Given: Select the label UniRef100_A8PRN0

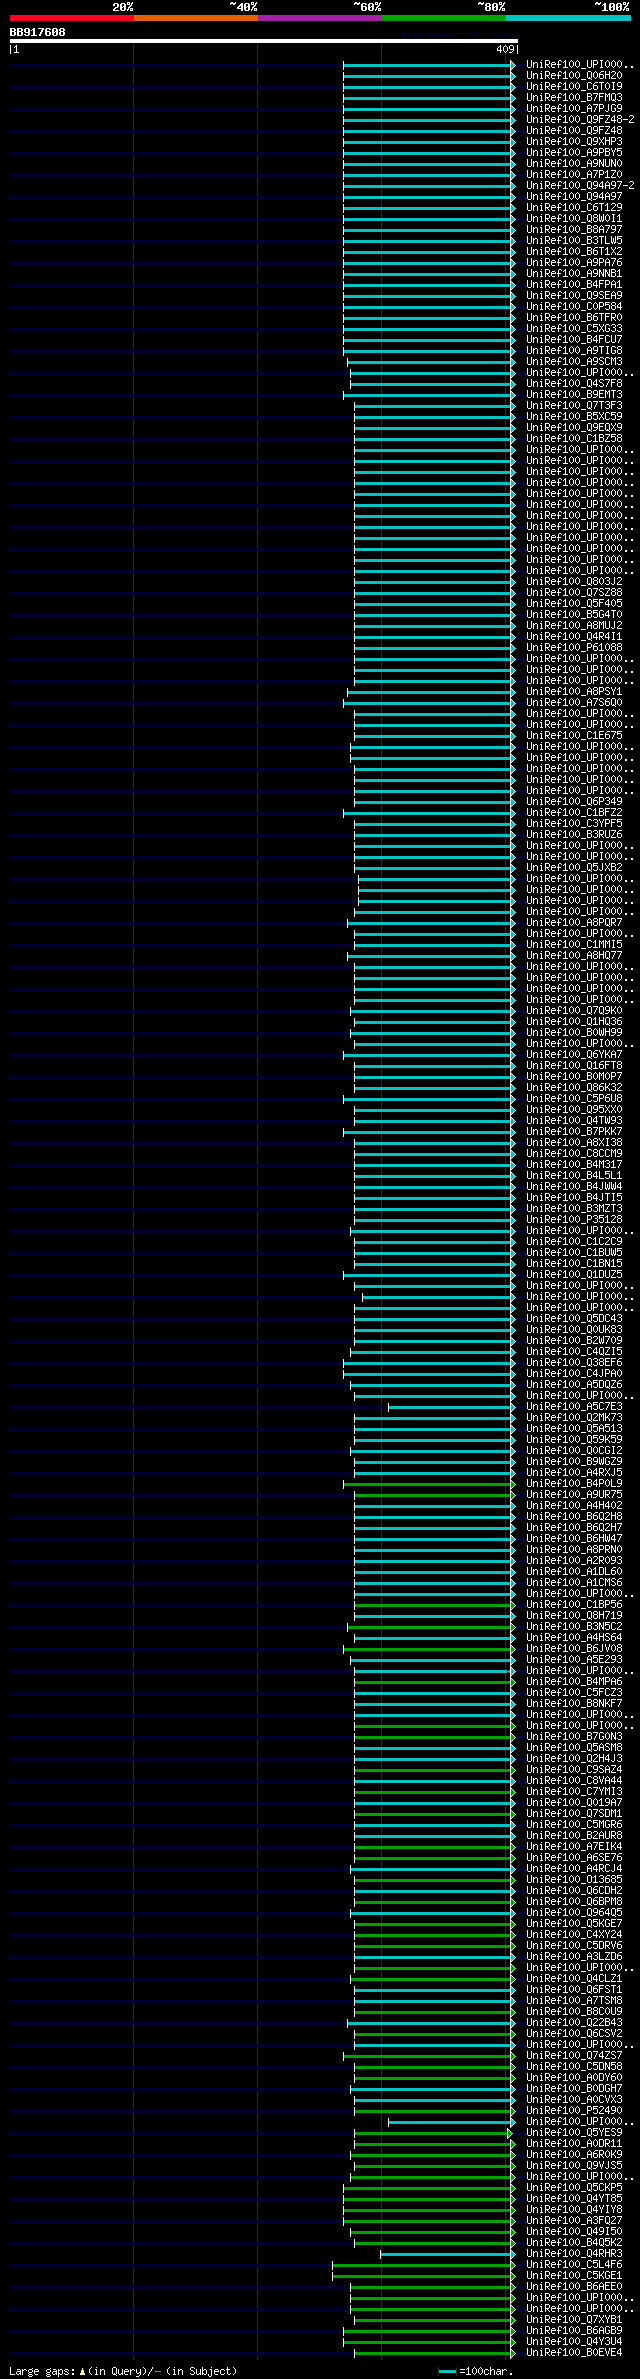Looking at the screenshot, I should click(574, 1550).
